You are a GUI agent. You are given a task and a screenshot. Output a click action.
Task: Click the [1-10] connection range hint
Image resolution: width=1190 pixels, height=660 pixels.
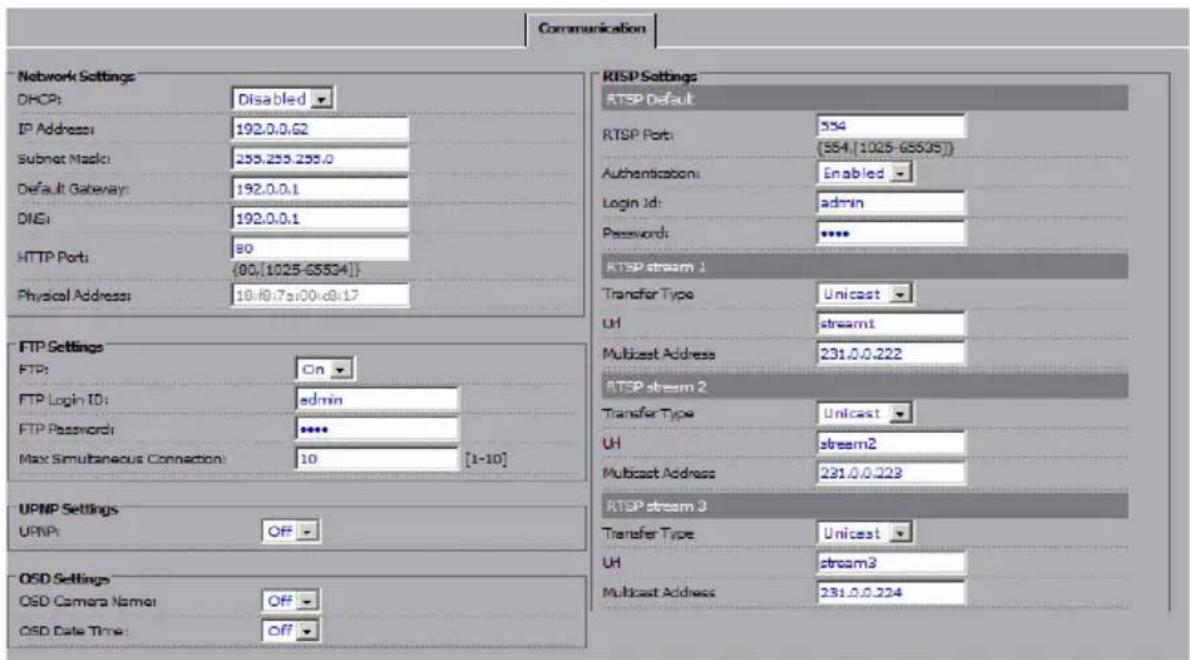pos(486,459)
